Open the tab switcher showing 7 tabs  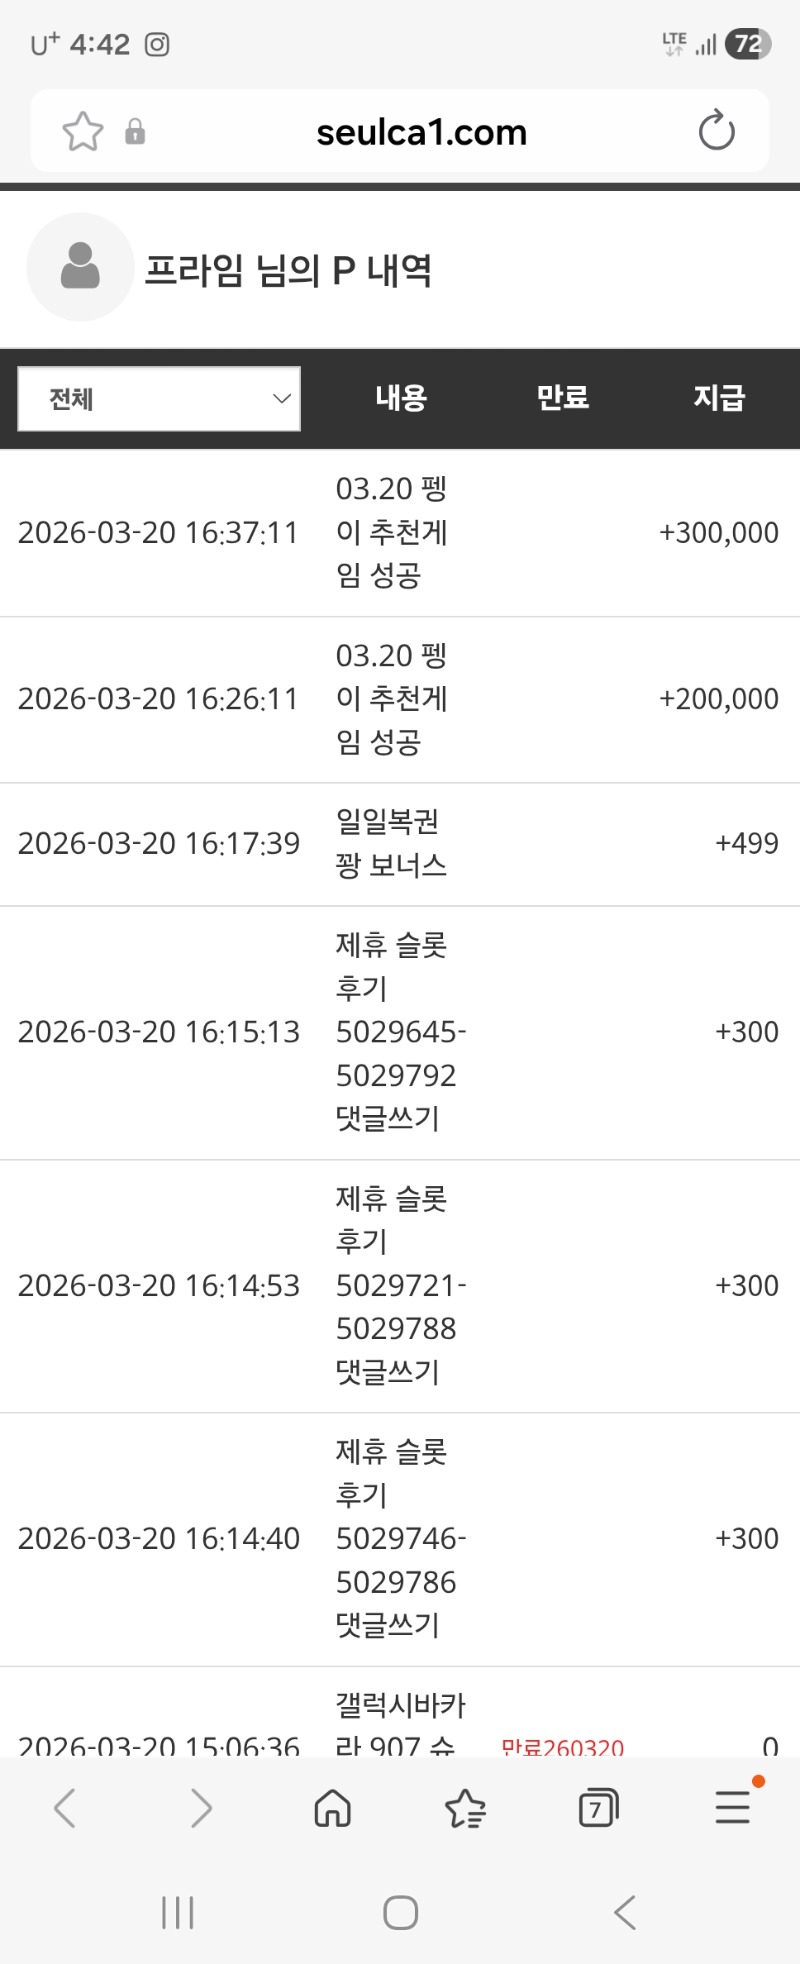point(598,1808)
